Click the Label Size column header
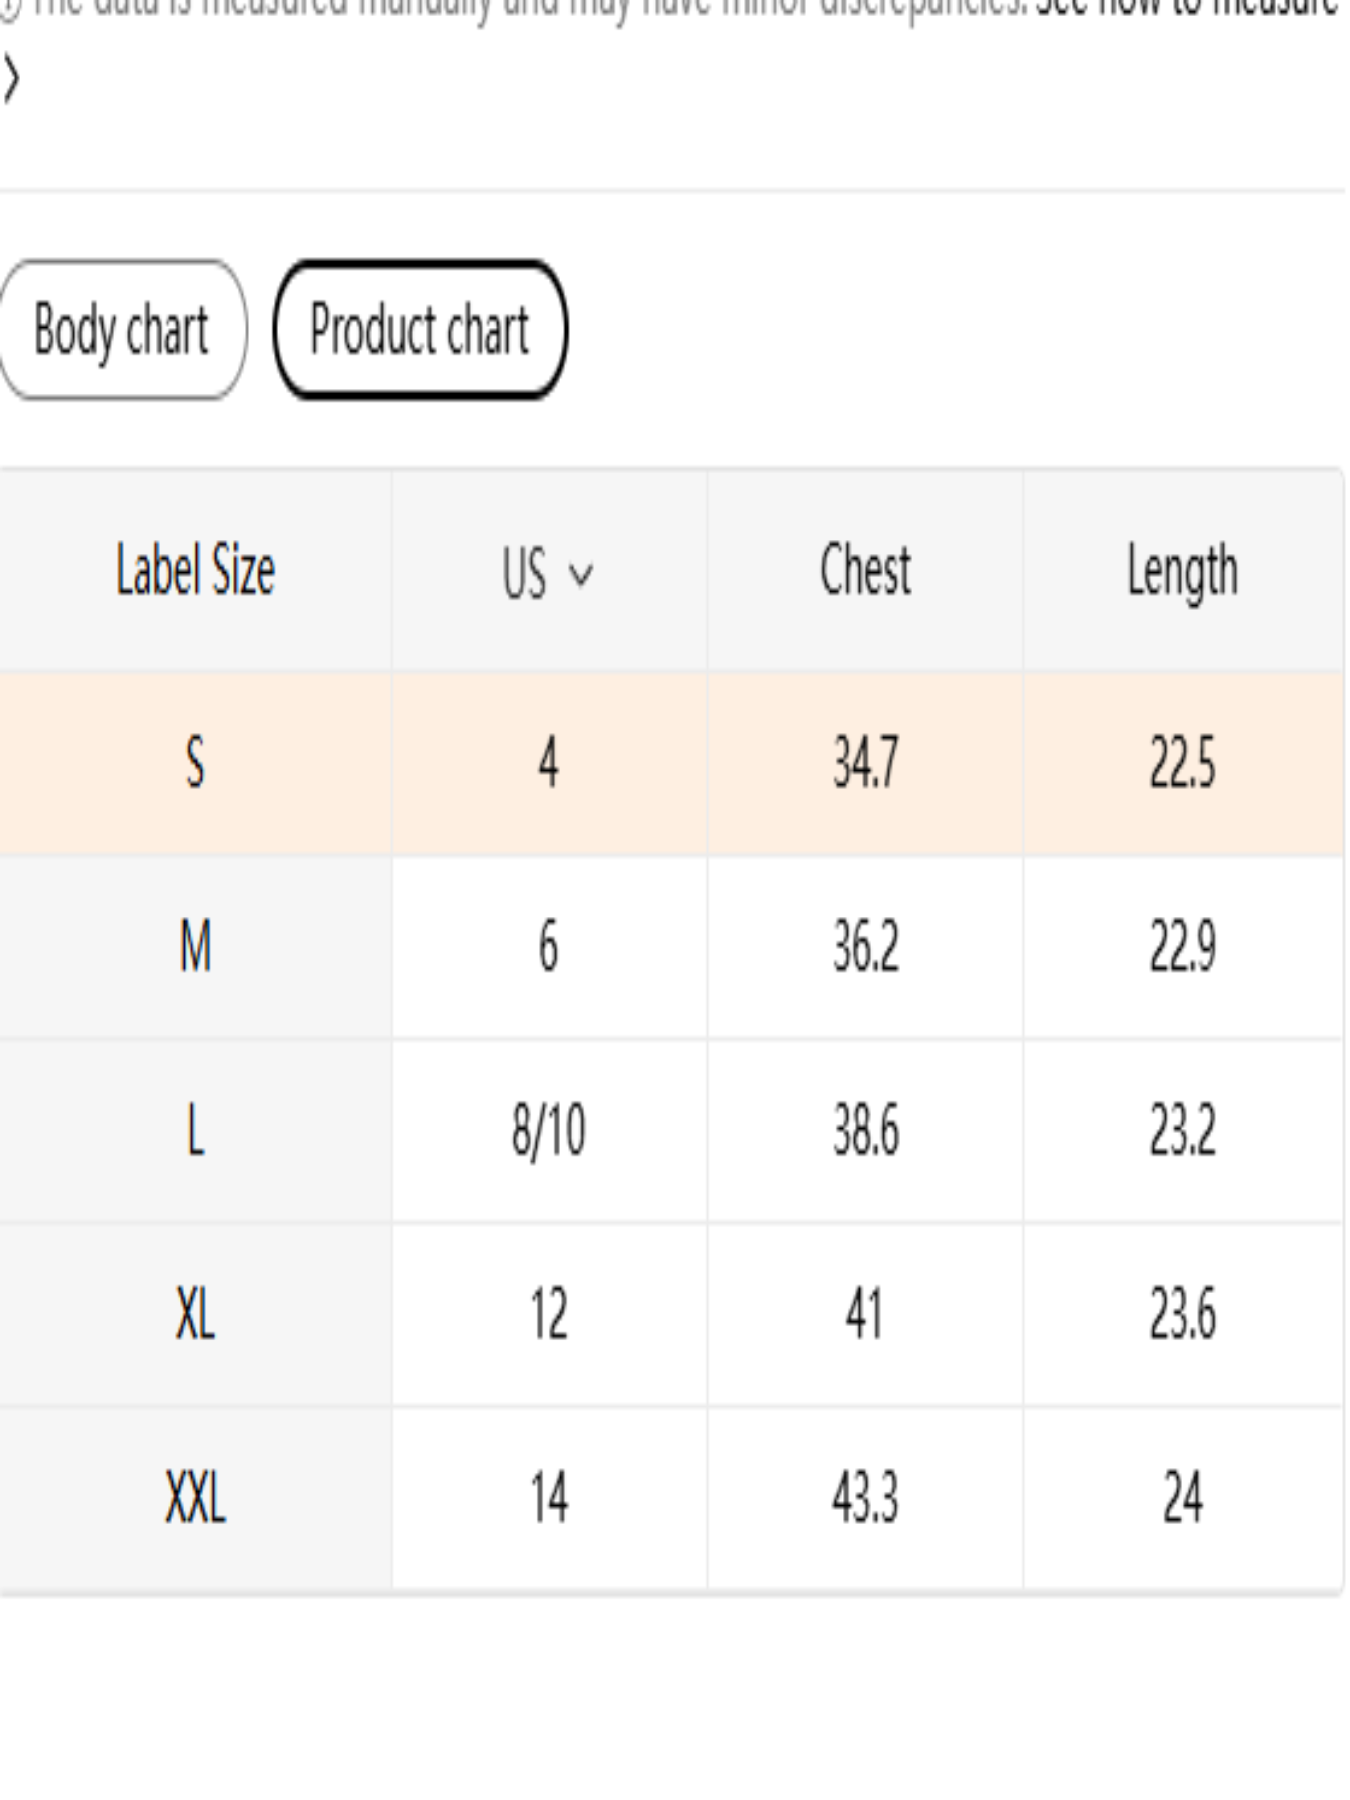 195,571
